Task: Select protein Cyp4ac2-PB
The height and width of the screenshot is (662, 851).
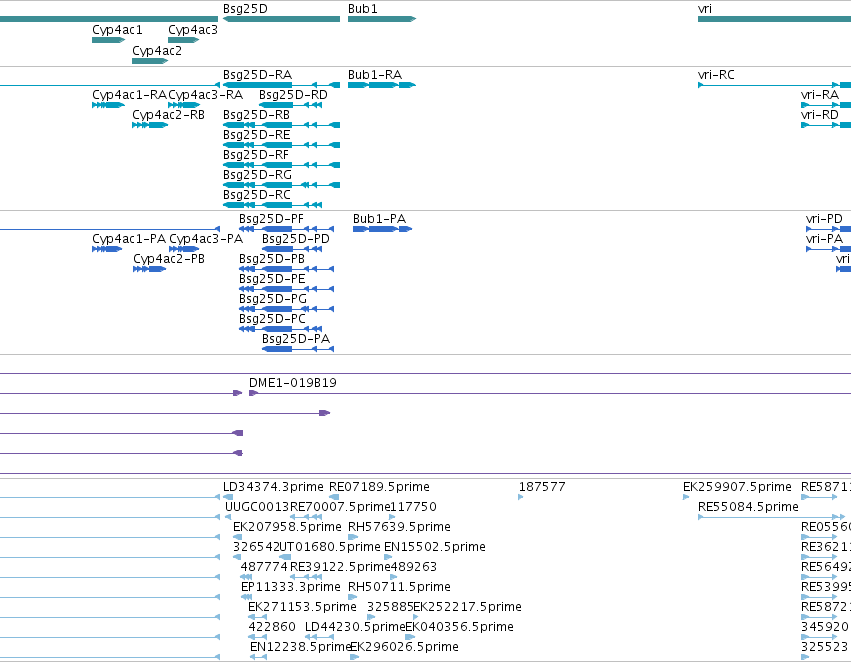Action: (x=149, y=269)
